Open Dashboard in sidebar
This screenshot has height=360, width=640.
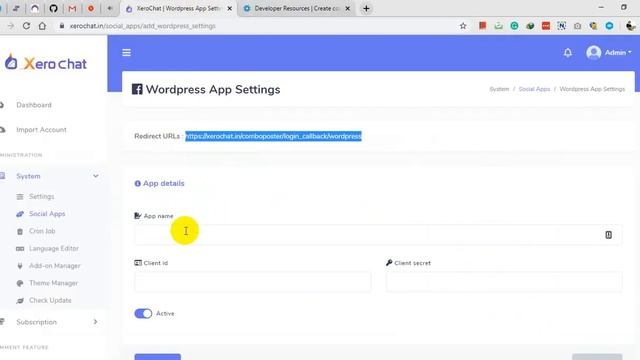(34, 105)
